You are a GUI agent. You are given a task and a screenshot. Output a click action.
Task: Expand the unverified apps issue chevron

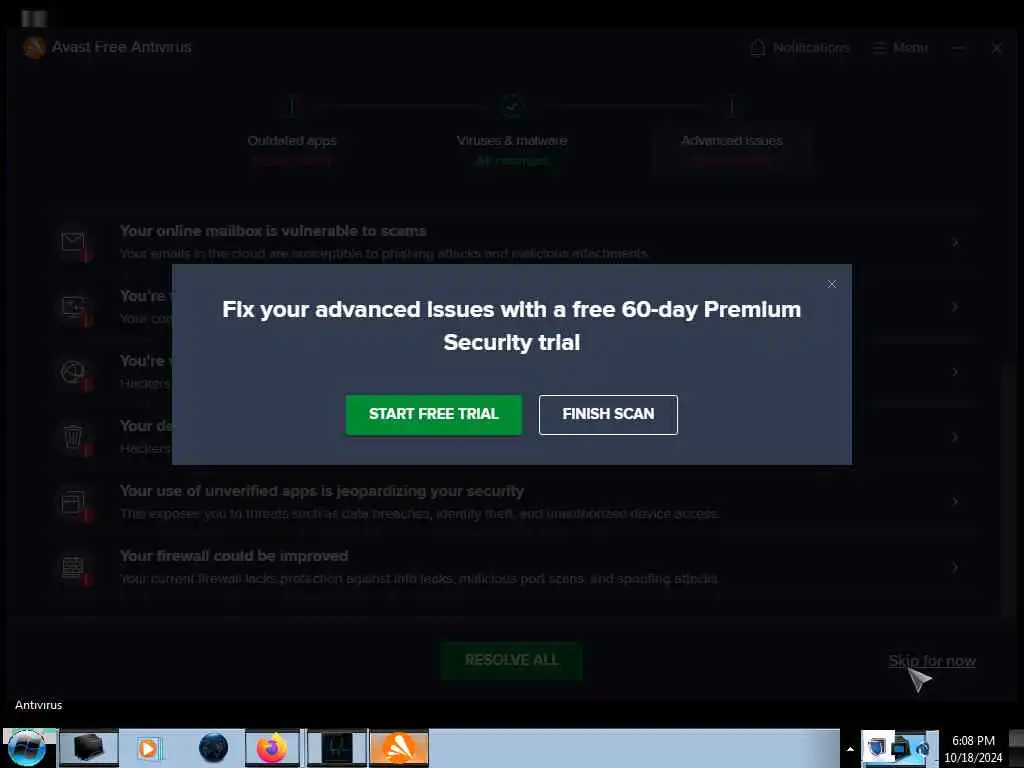pos(955,502)
